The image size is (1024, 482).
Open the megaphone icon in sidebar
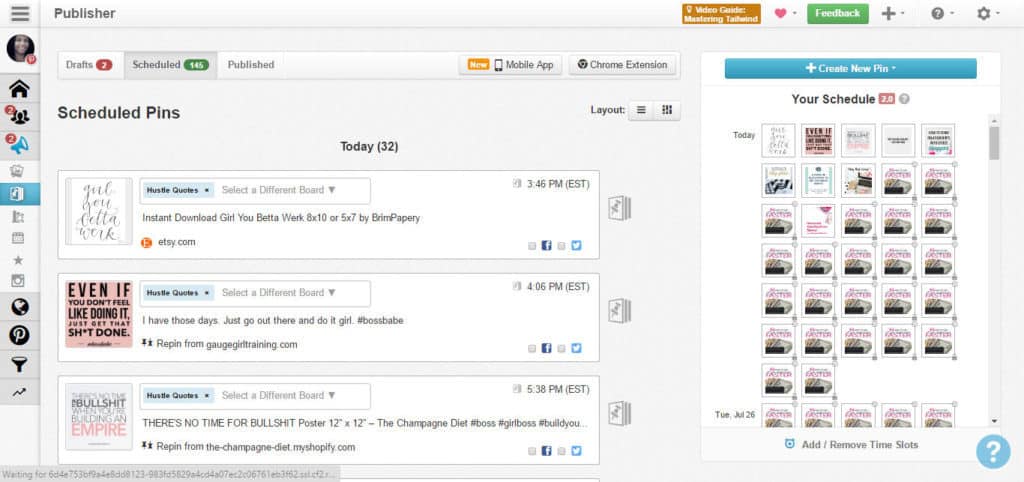(20, 145)
